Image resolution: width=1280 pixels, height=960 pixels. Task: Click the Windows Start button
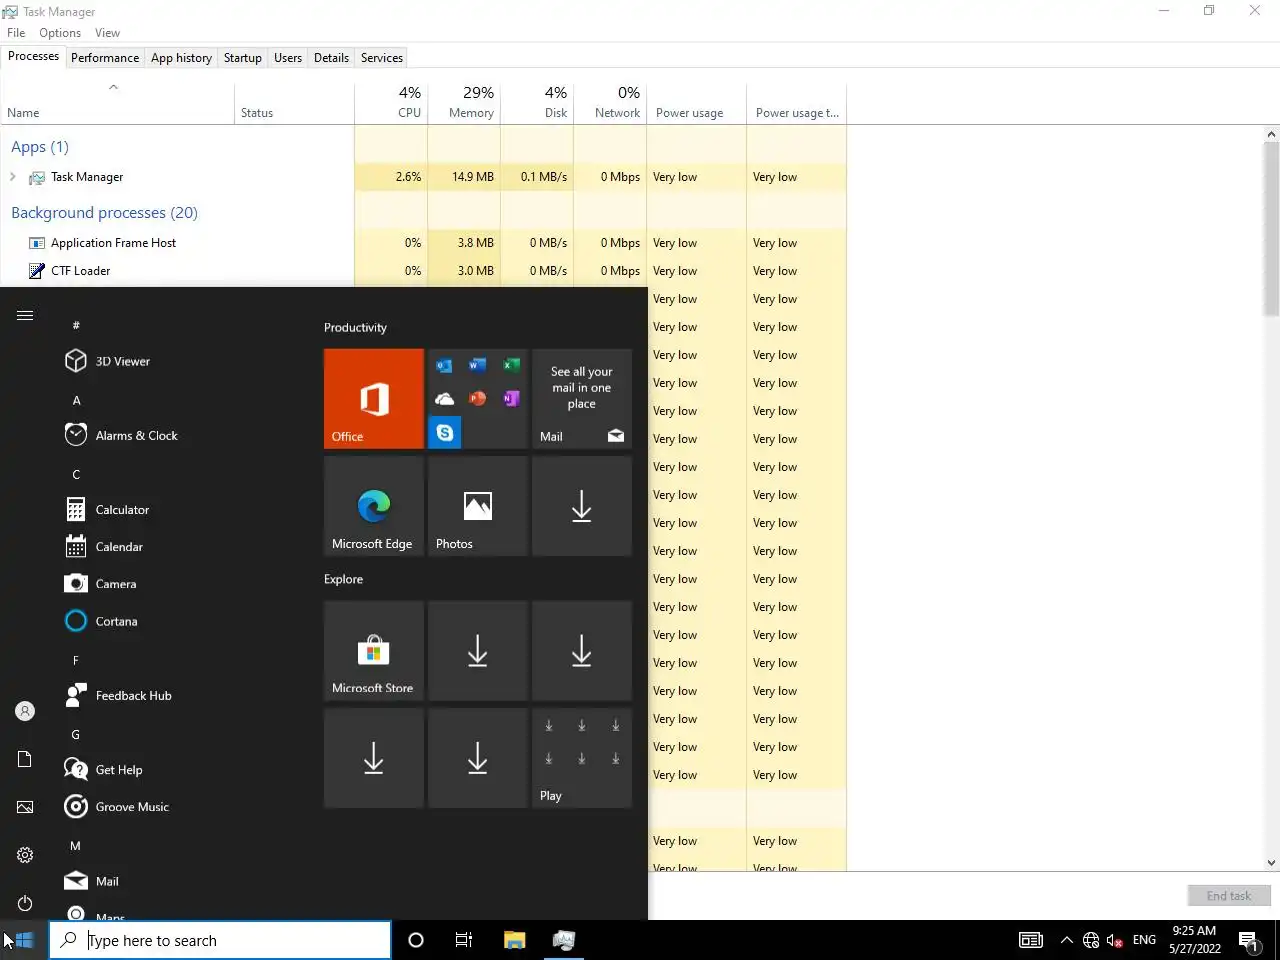[x=24, y=940]
